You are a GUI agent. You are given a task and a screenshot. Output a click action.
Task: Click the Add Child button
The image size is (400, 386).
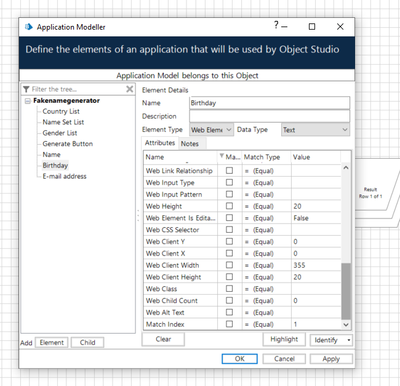pos(87,342)
